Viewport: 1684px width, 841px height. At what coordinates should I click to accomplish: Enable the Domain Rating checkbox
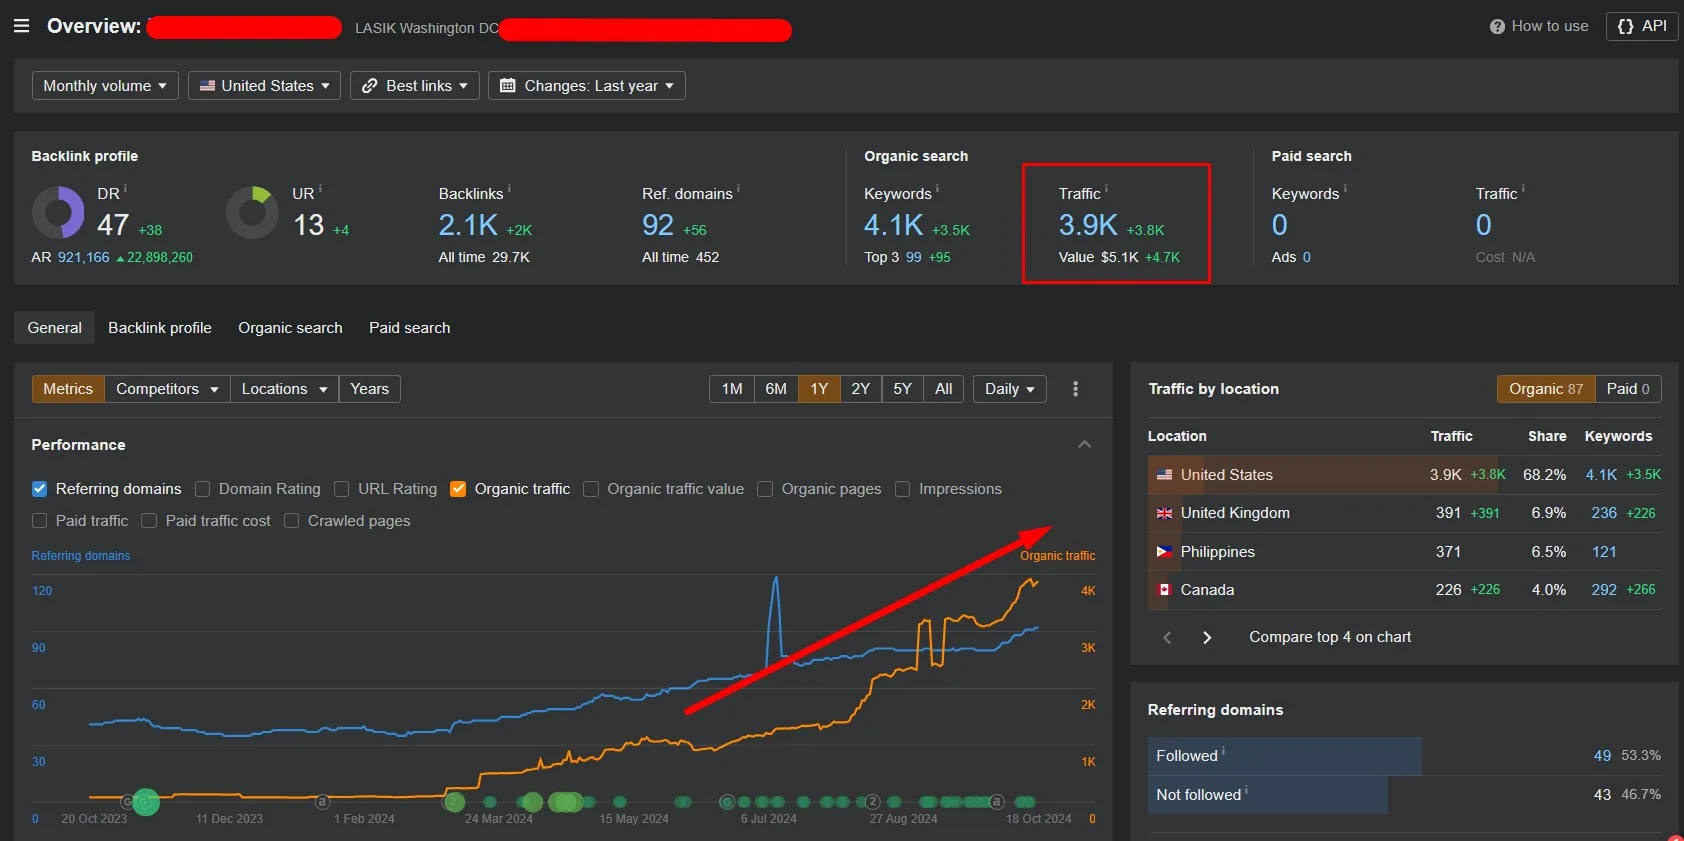tap(203, 489)
